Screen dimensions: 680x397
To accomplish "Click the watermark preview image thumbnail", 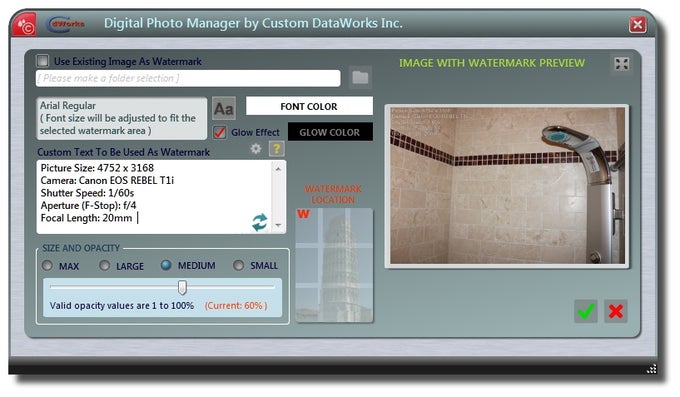I will (507, 186).
